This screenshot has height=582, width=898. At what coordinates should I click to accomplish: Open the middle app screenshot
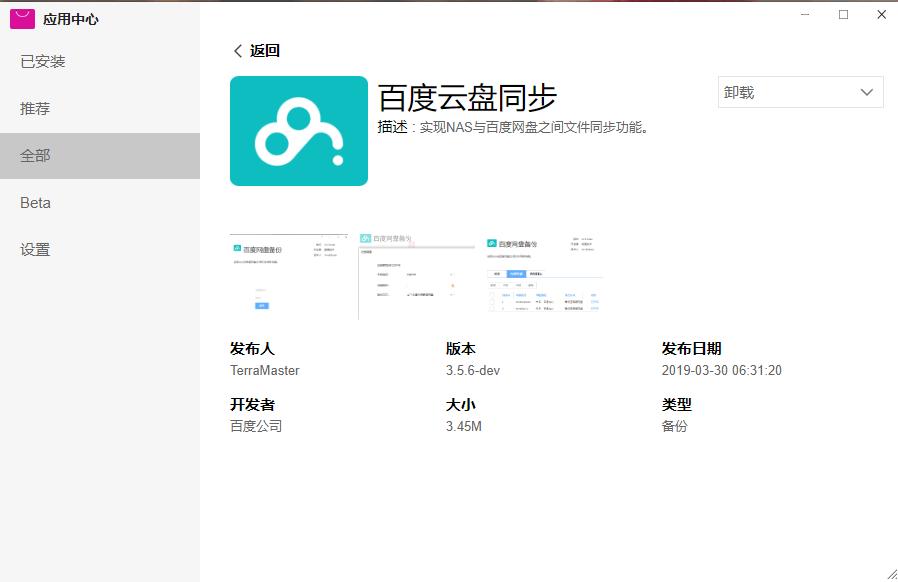pyautogui.click(x=416, y=272)
